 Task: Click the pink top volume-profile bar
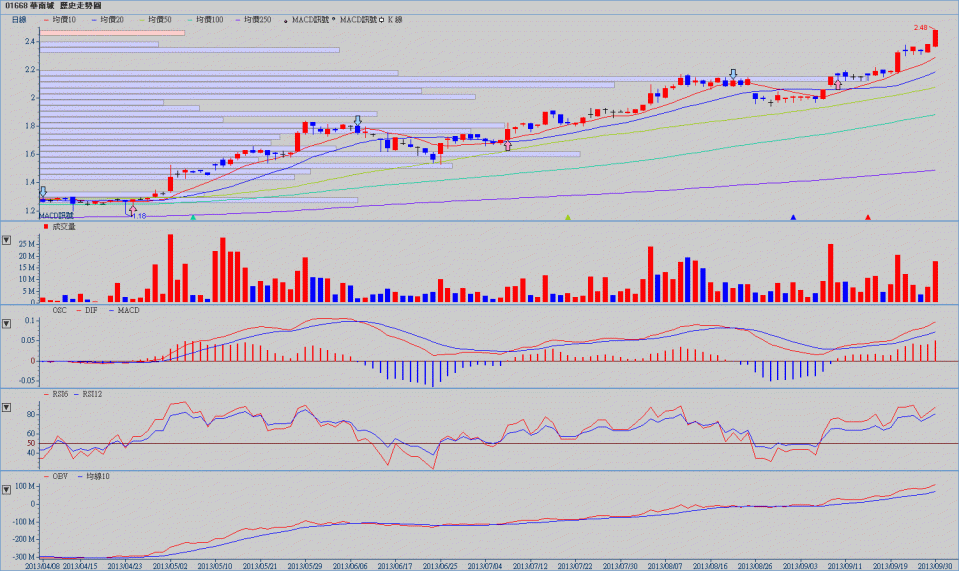(x=112, y=33)
